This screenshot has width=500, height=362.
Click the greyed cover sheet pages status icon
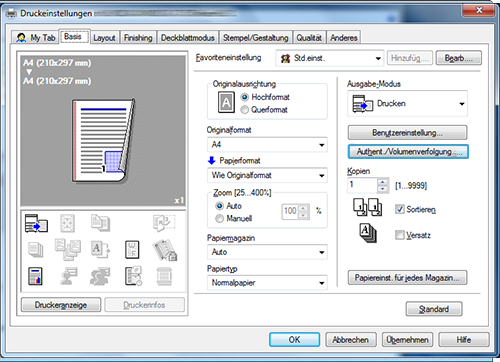100,223
